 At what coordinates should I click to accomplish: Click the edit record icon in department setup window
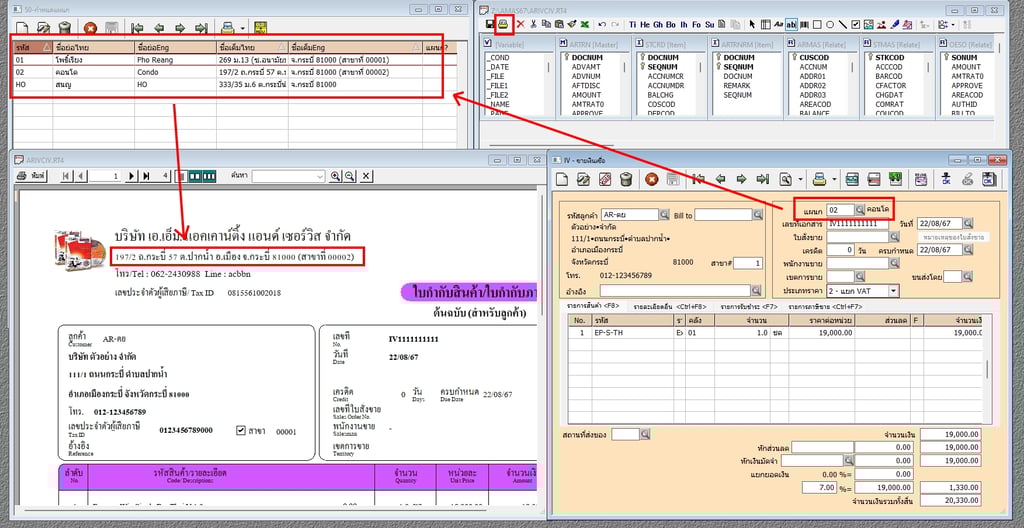pos(43,27)
